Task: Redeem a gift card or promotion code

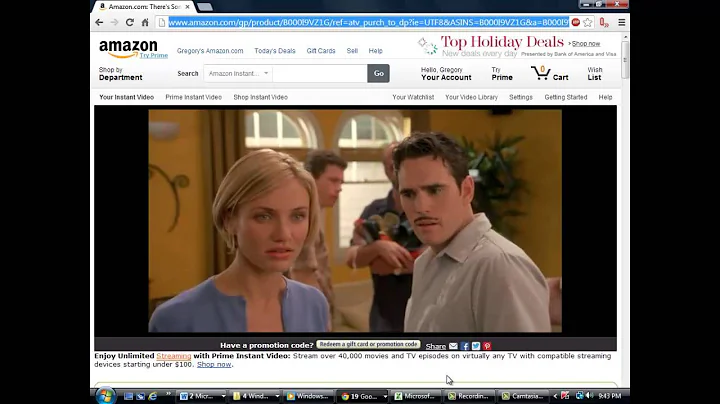Action: (368, 344)
